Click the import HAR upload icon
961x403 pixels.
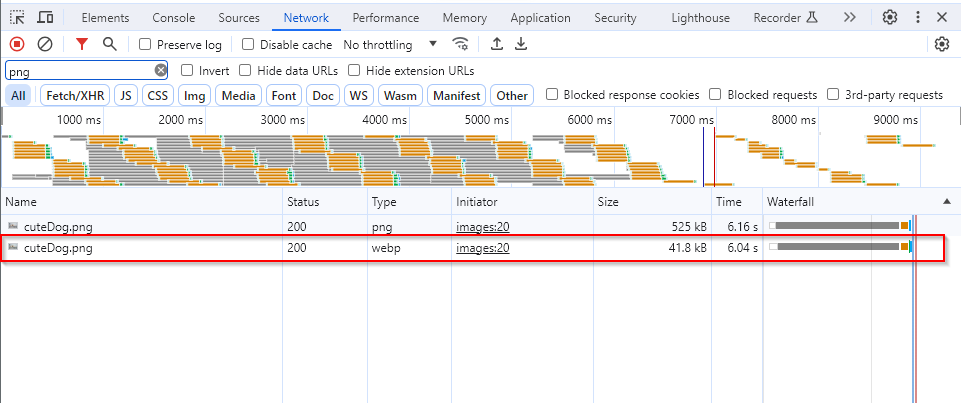[x=497, y=44]
